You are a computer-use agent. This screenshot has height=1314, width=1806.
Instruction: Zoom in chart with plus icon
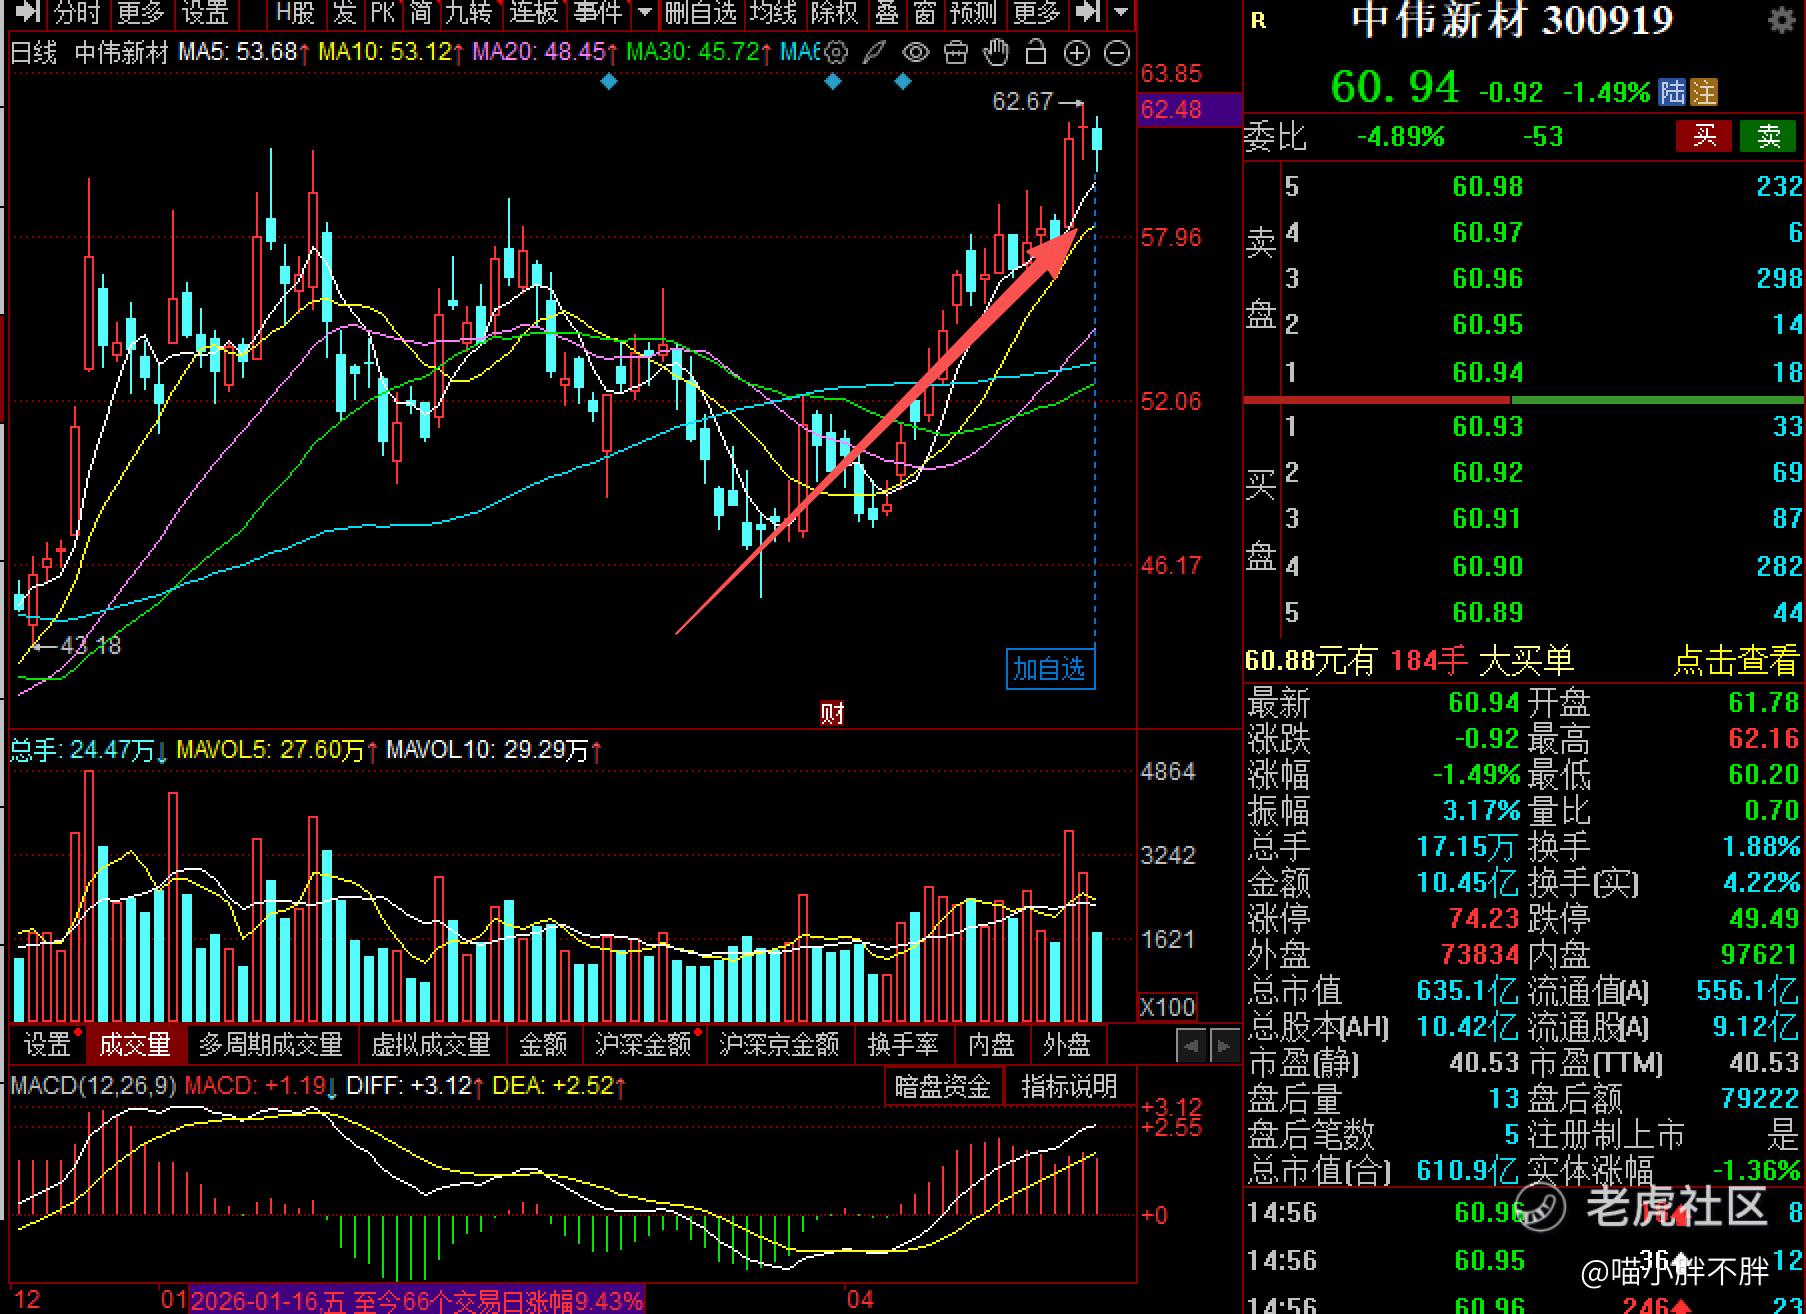[1077, 53]
